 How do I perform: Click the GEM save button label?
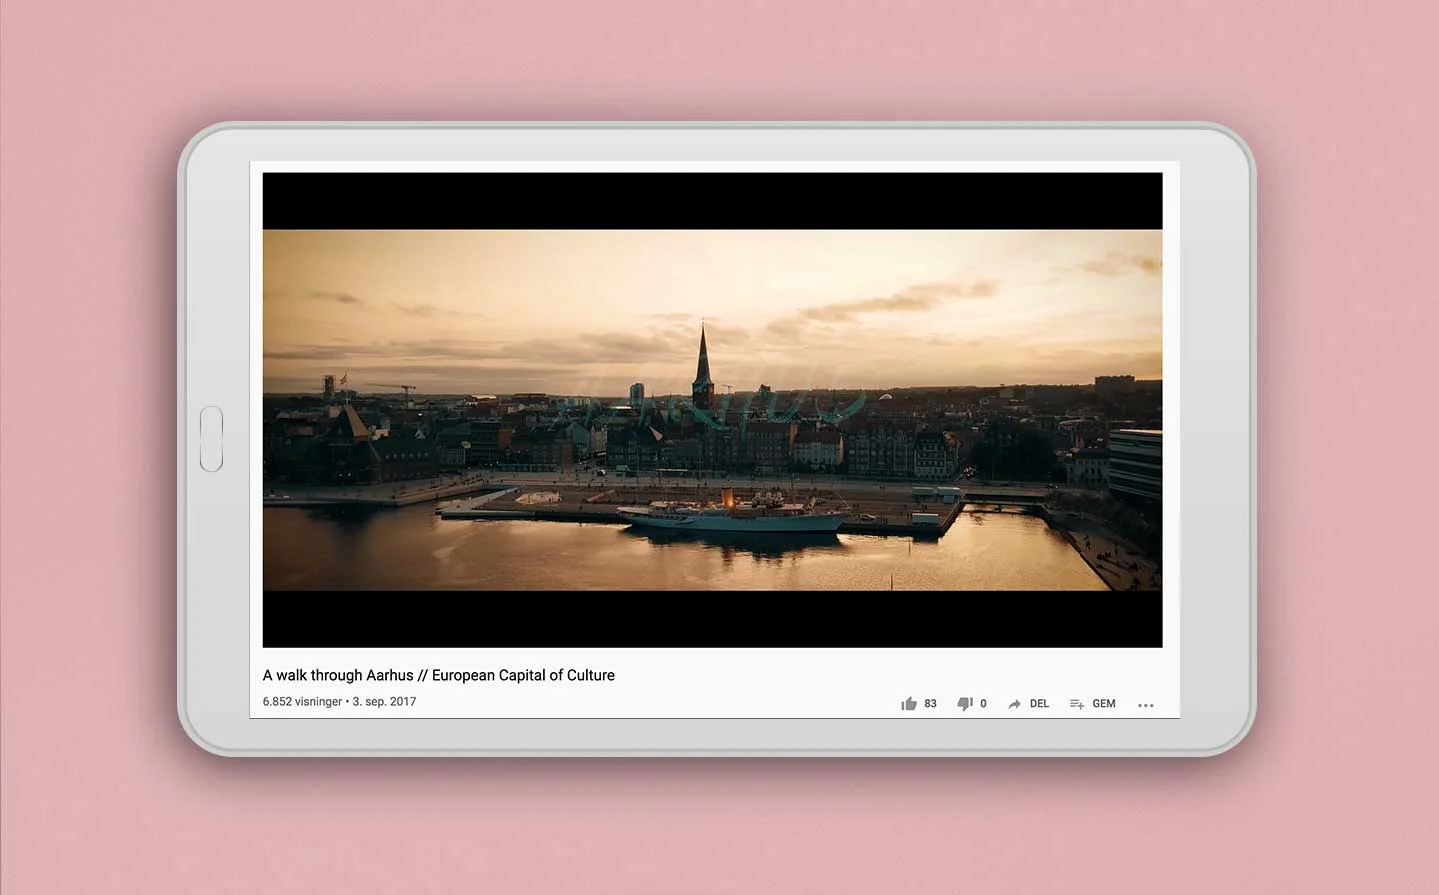click(1104, 704)
